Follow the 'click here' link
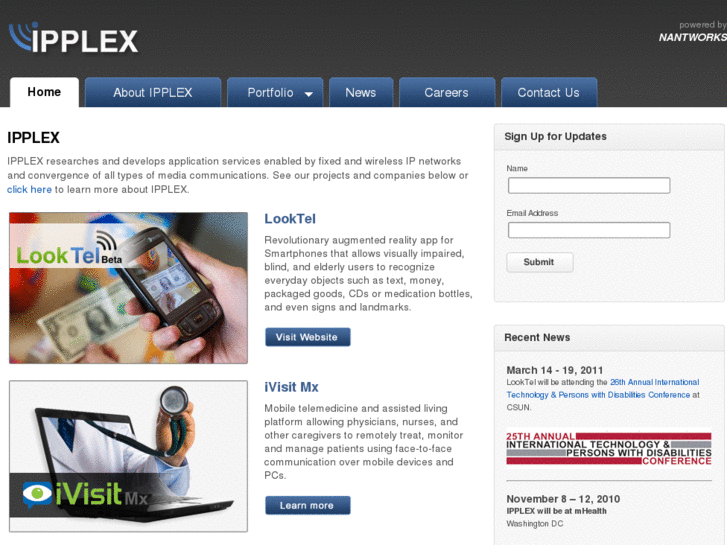The image size is (727, 545). coord(29,189)
